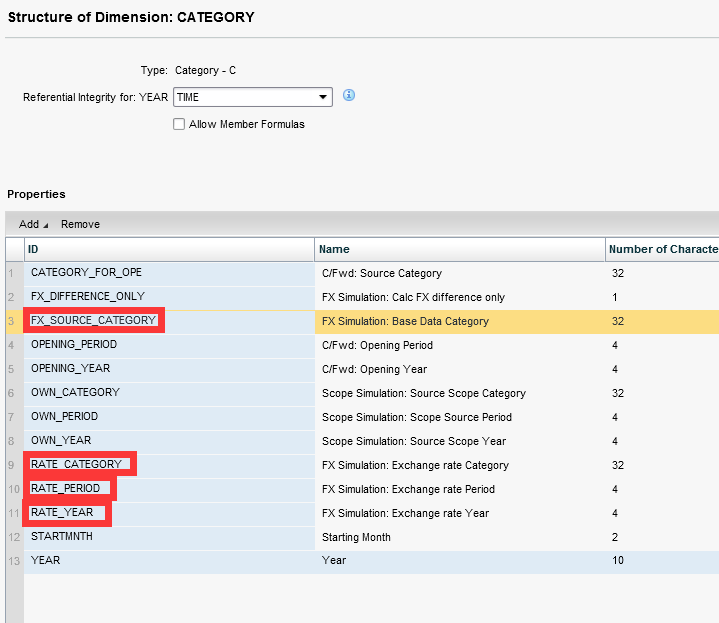Select the RATE_YEAR property ID
Image resolution: width=719 pixels, height=623 pixels.
click(63, 513)
